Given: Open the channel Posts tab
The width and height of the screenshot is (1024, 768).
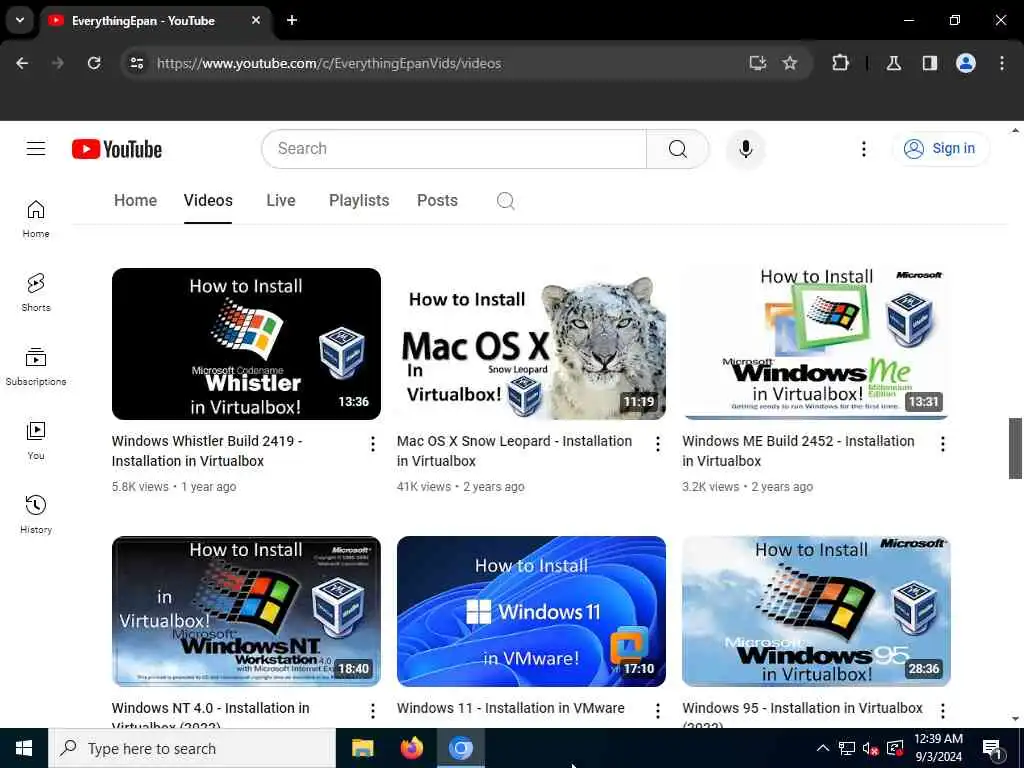Looking at the screenshot, I should [438, 200].
